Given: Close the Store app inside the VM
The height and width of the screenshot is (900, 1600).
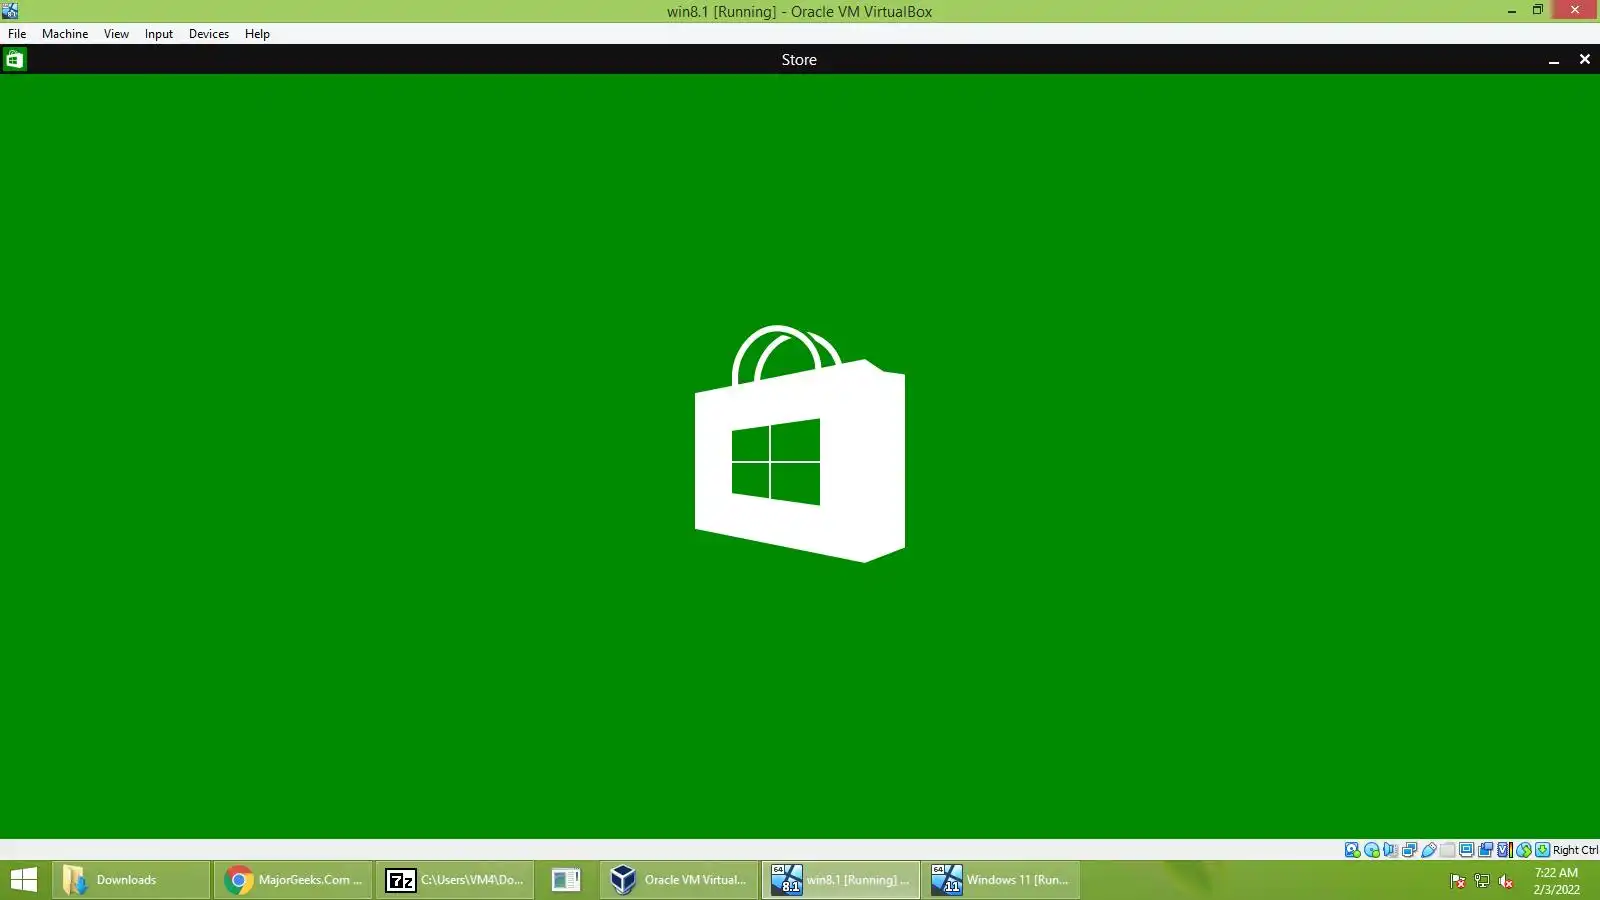Looking at the screenshot, I should 1585,60.
